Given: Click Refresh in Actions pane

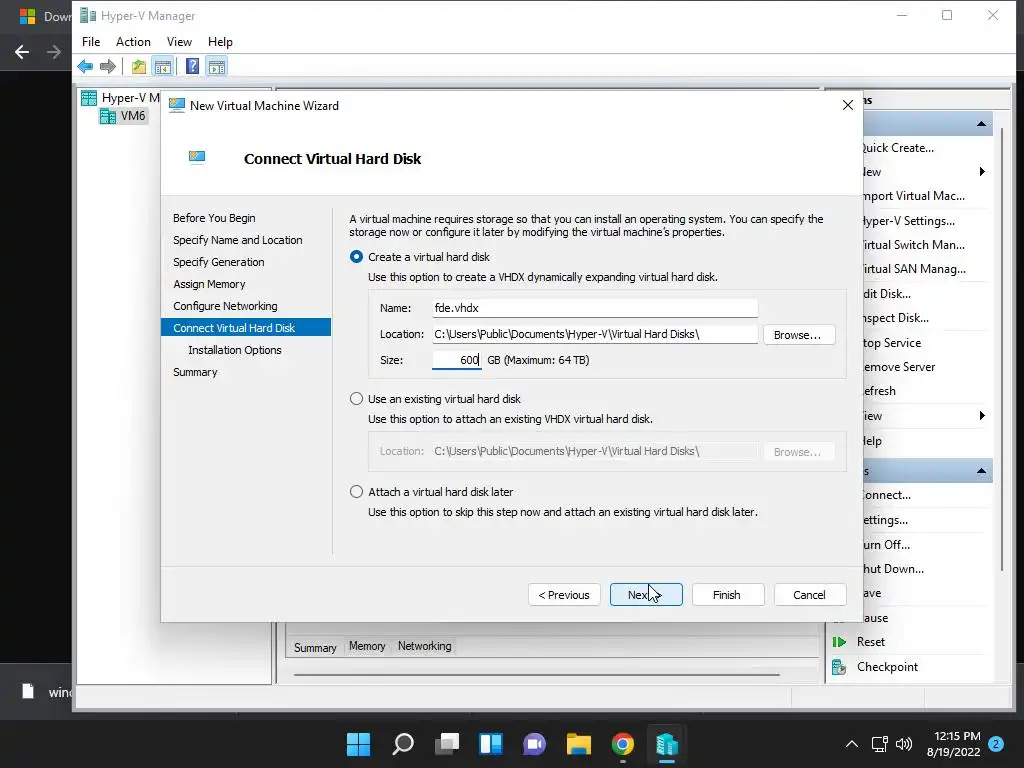Looking at the screenshot, I should (x=879, y=391).
